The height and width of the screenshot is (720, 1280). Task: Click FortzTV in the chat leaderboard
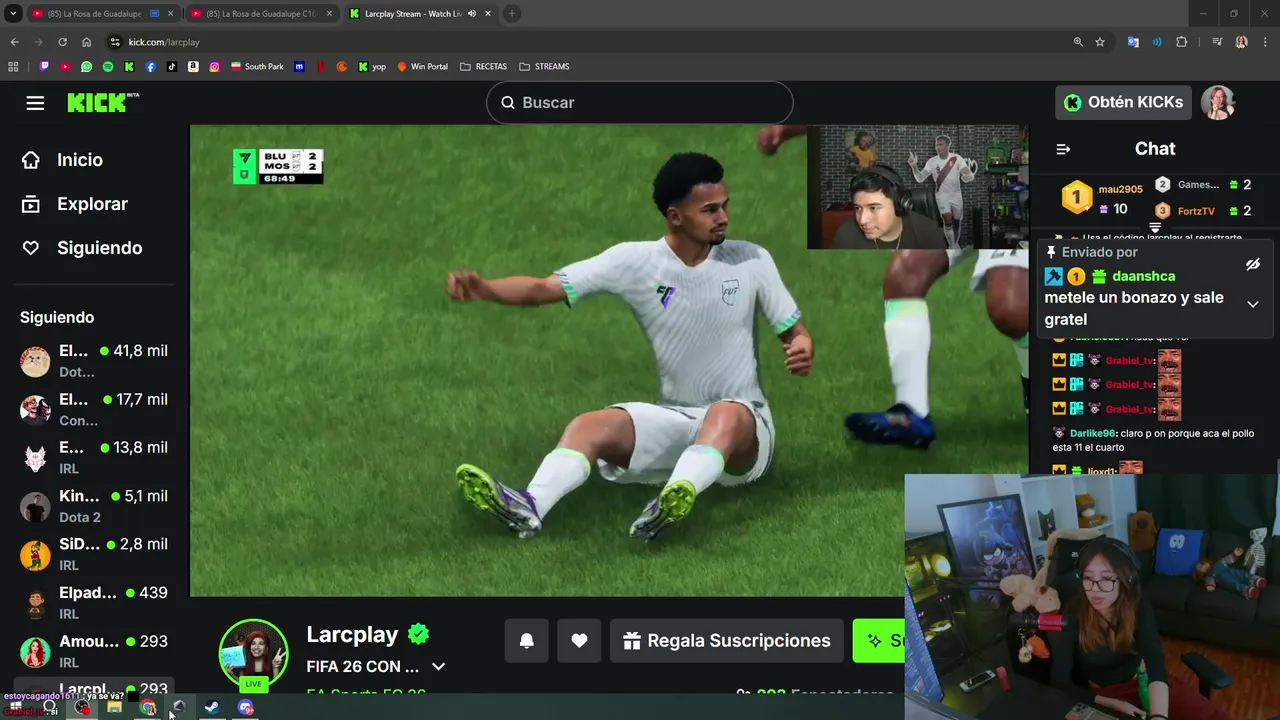point(1196,211)
